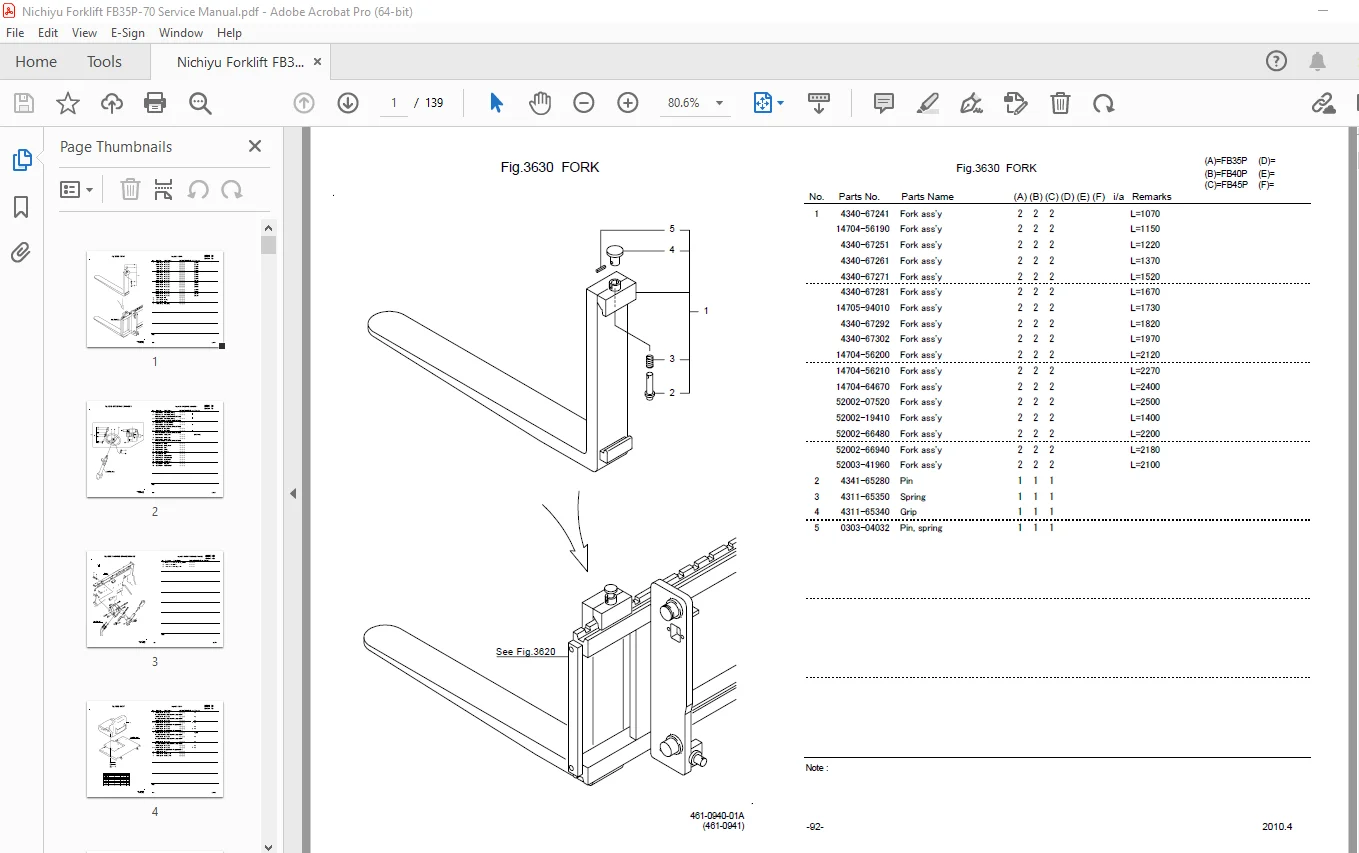Rotate thumbnails clockwise
The width and height of the screenshot is (1359, 853).
point(232,189)
